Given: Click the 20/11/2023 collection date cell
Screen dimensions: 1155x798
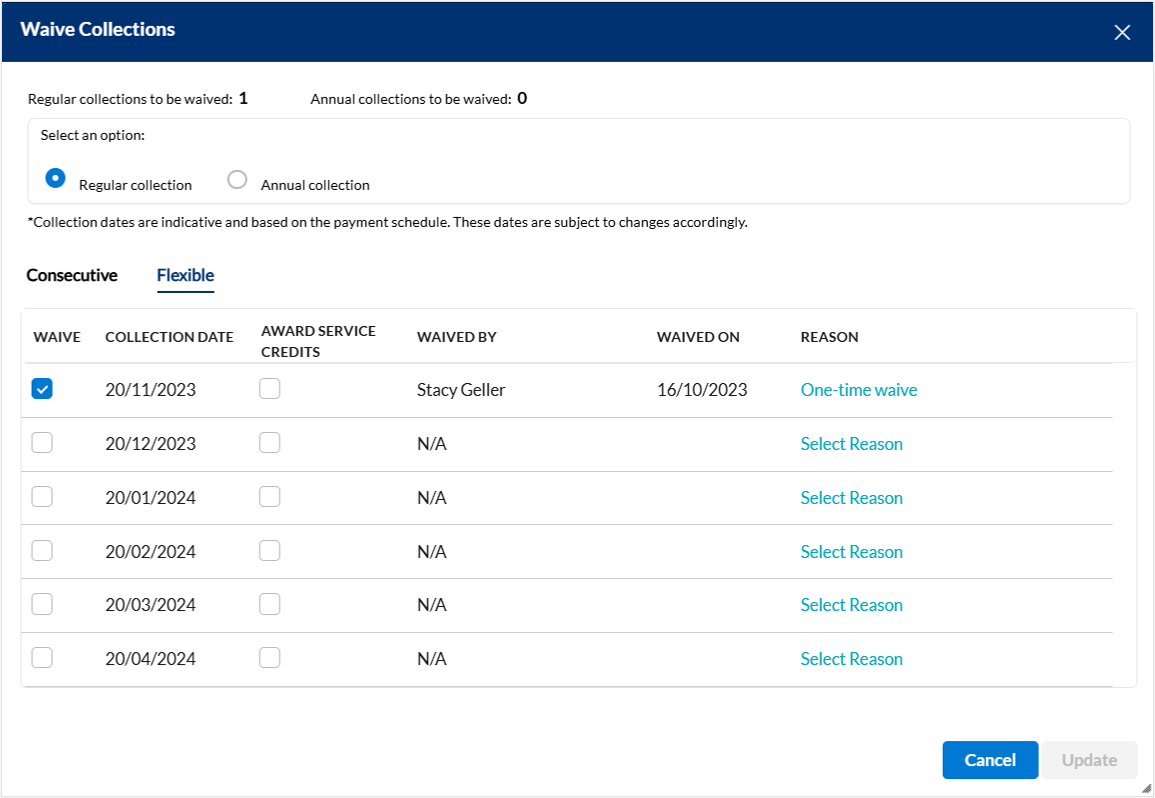Looking at the screenshot, I should click(150, 390).
